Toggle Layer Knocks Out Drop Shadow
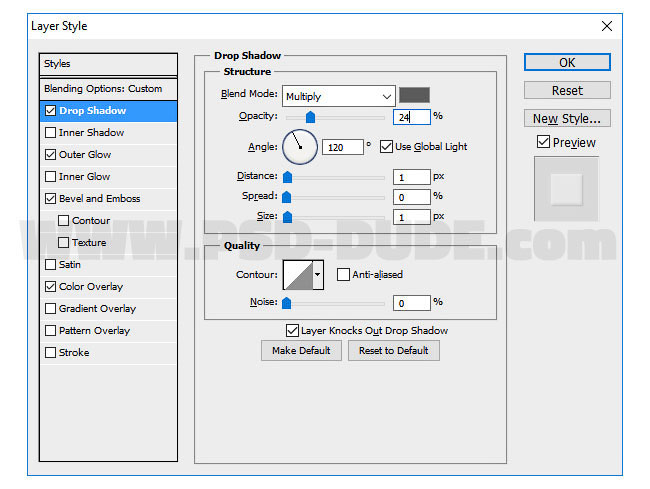This screenshot has height=489, width=650. tap(292, 330)
